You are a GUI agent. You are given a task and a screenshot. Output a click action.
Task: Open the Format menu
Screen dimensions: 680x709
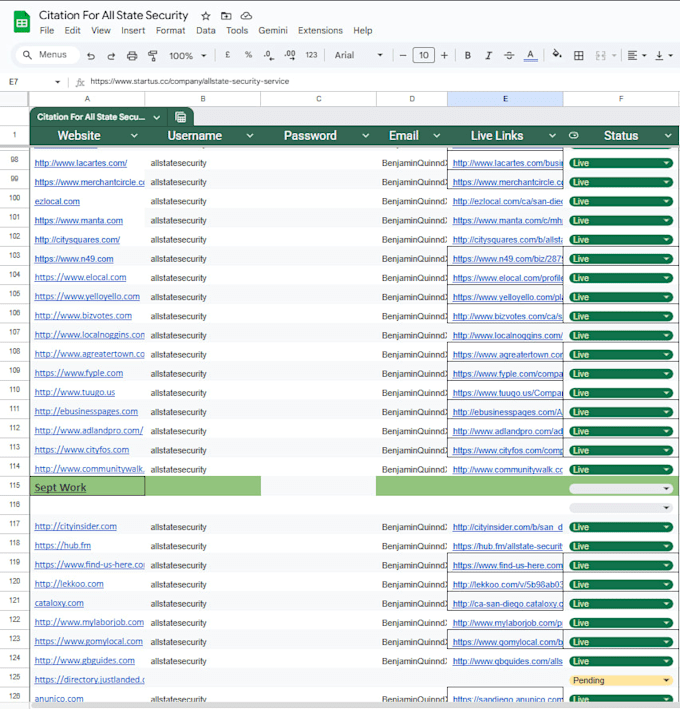pyautogui.click(x=170, y=30)
